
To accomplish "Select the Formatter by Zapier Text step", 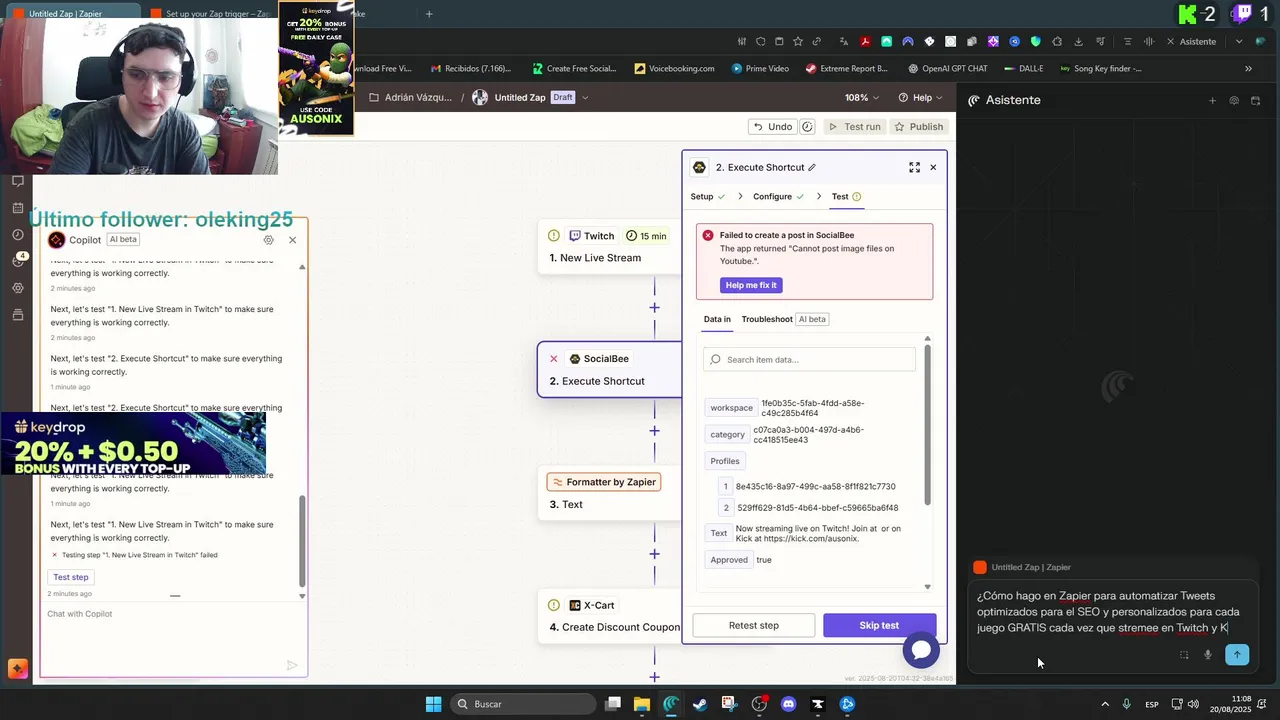I will click(x=609, y=493).
